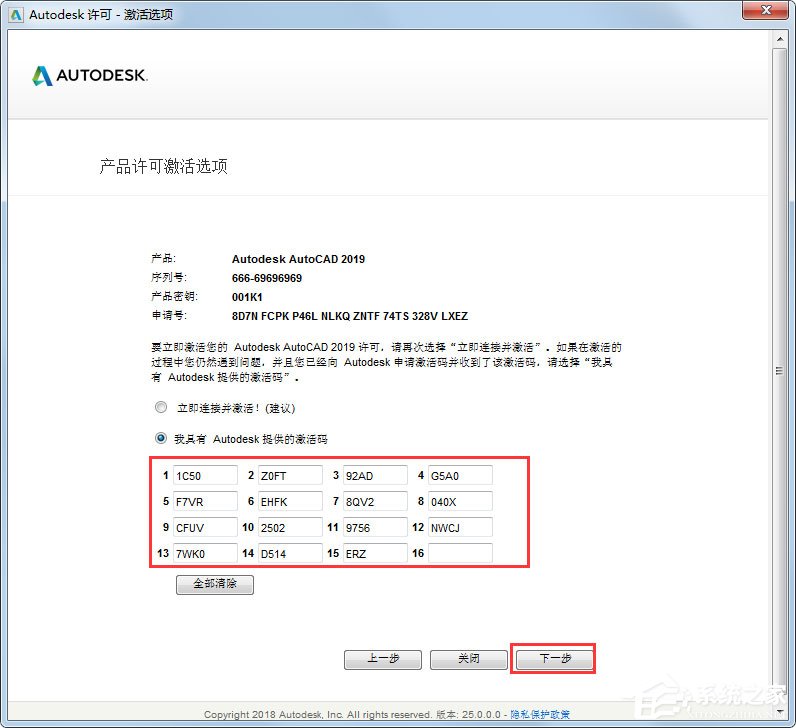Close the Autodesk license window
This screenshot has width=796, height=728.
pyautogui.click(x=766, y=11)
